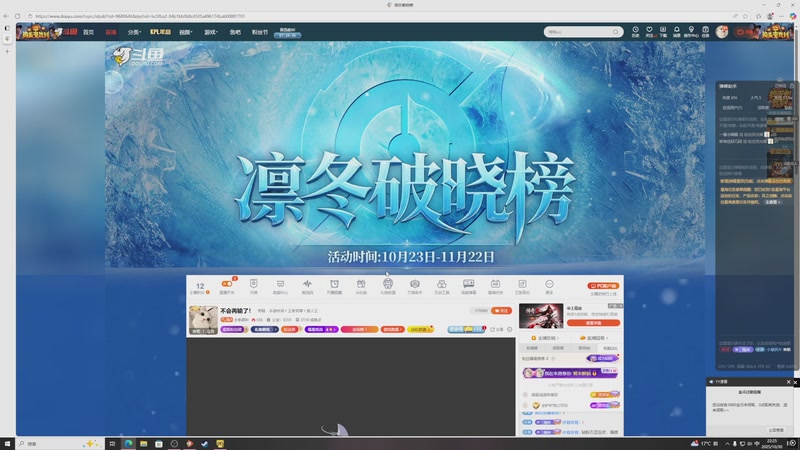Open '鱼吧' fish bar in navigation
The width and height of the screenshot is (800, 450).
pos(235,32)
